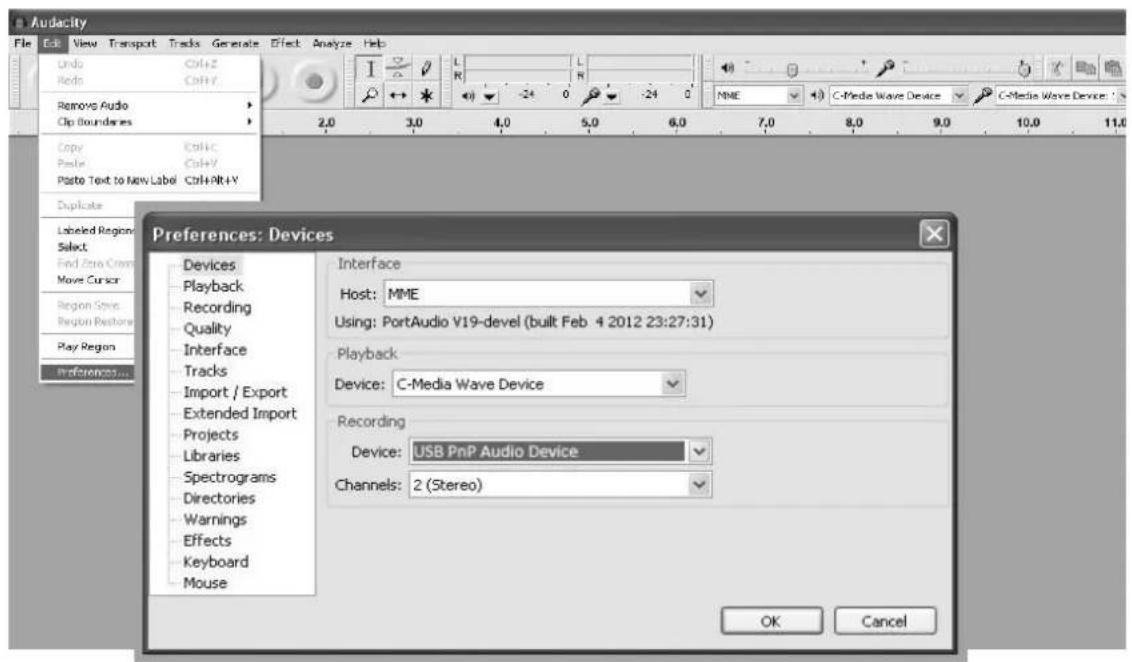
Task: Select Projects in preferences tree
Action: coord(211,435)
